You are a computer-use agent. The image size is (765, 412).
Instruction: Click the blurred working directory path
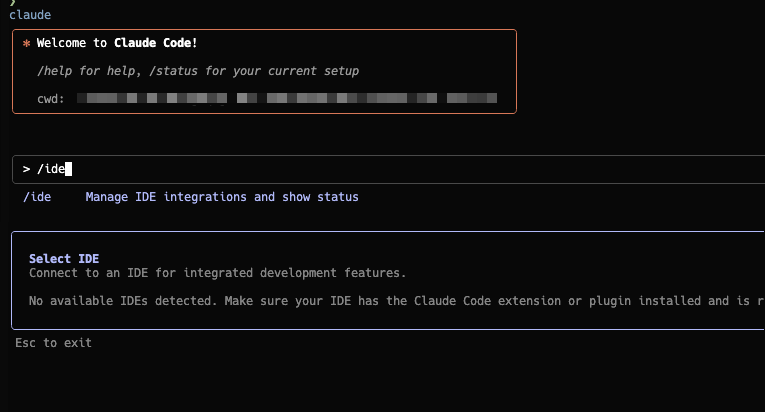pyautogui.click(x=287, y=98)
